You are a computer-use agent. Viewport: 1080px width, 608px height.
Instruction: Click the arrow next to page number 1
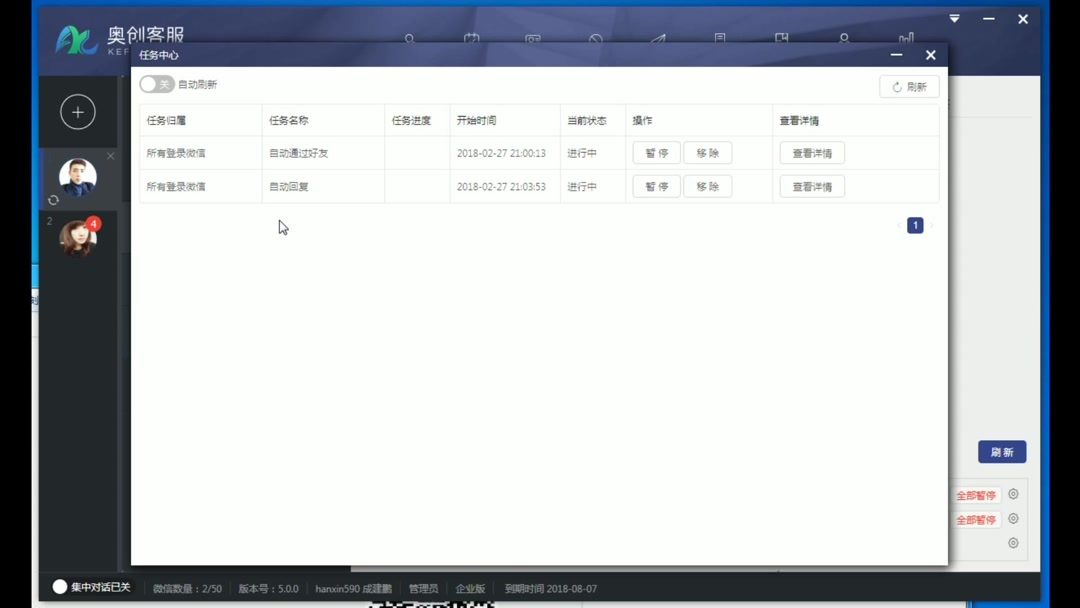(x=929, y=225)
